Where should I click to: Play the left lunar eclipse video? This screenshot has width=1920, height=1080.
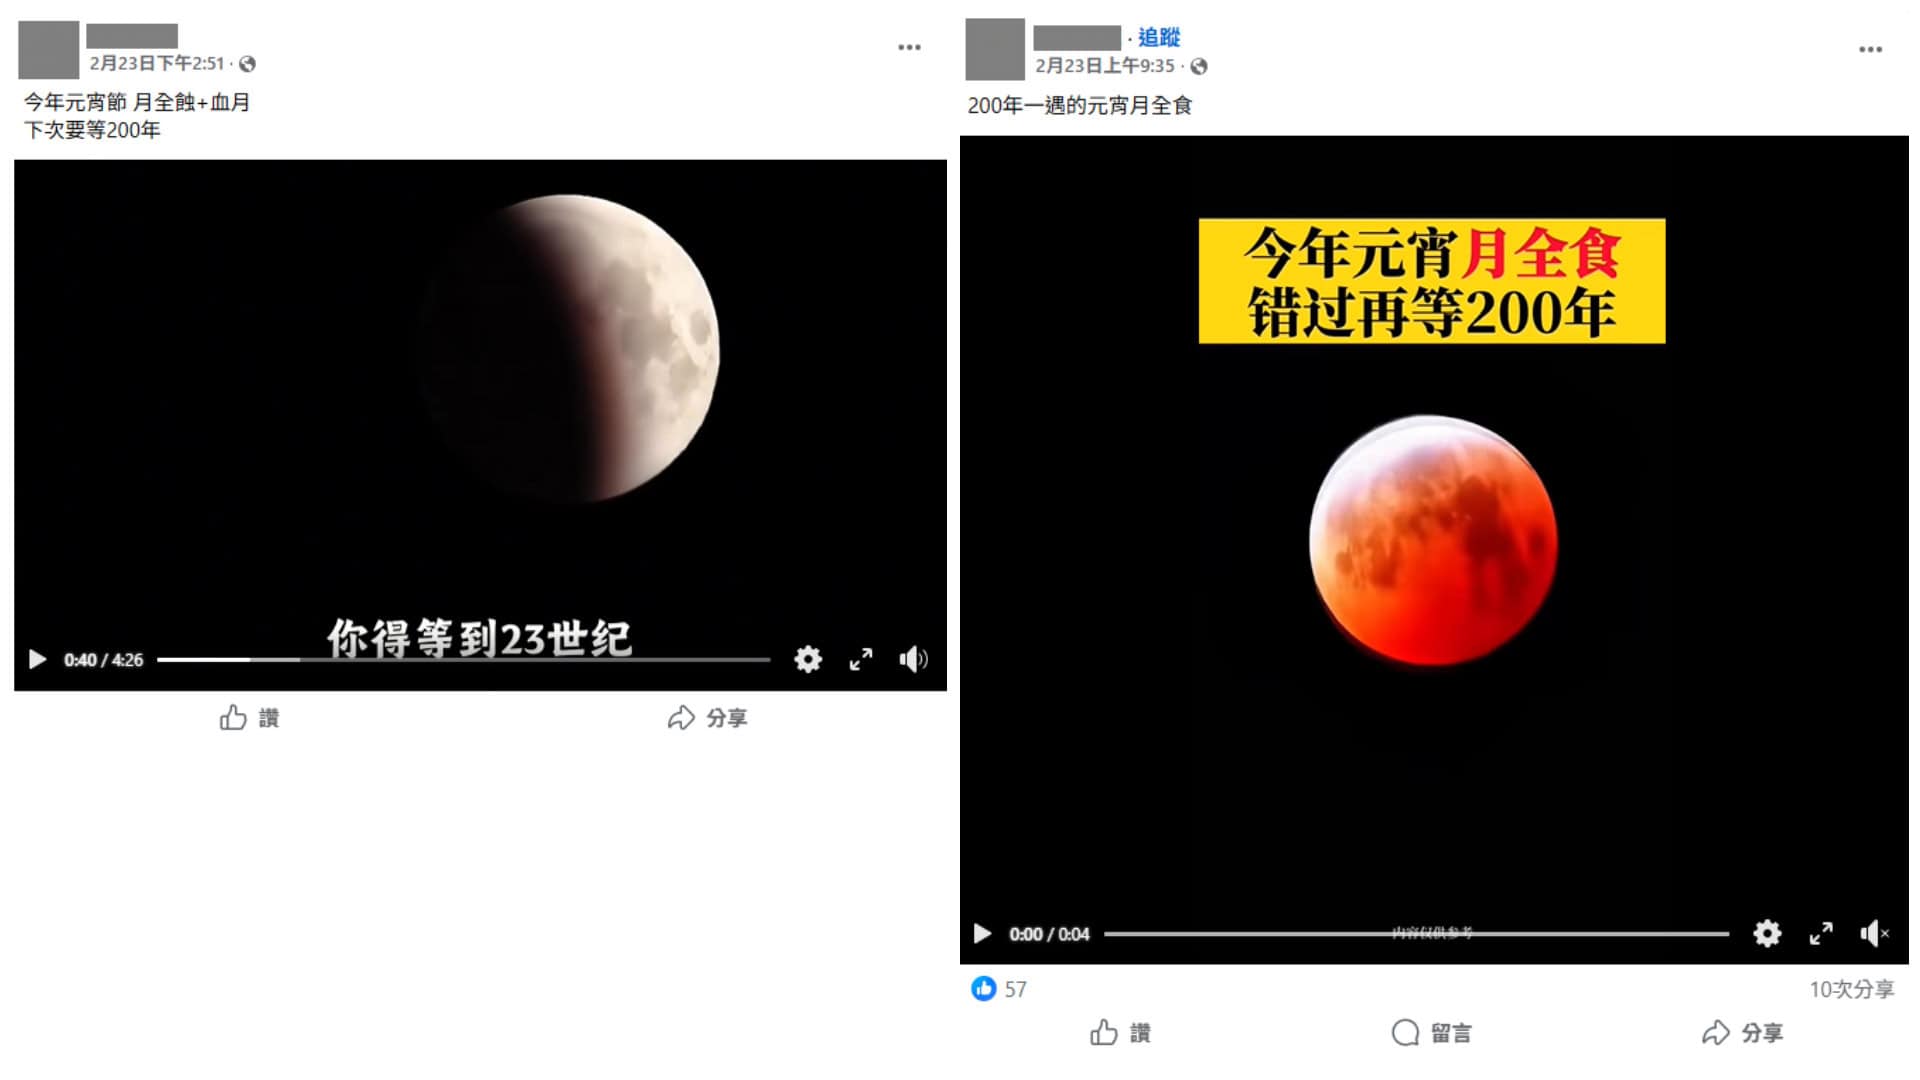point(38,659)
